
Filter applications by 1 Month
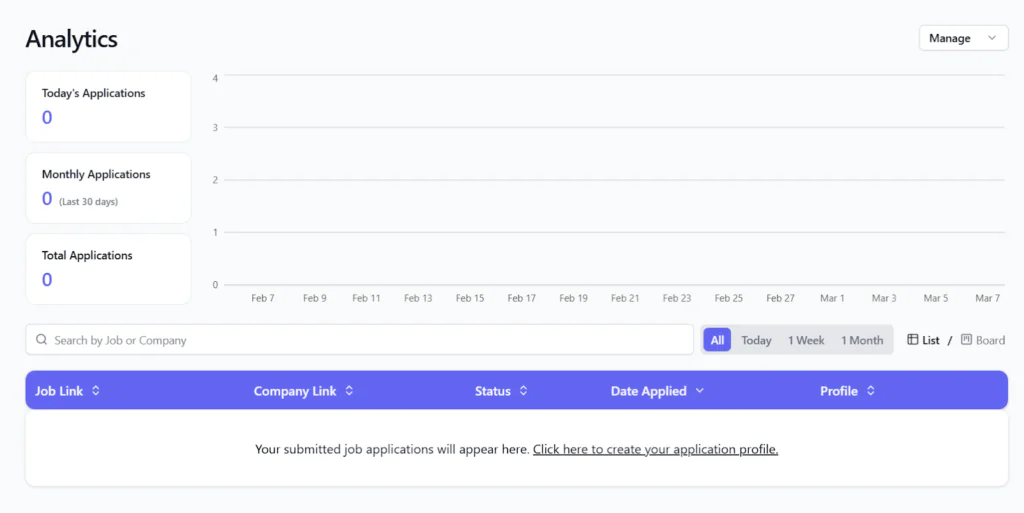pyautogui.click(x=862, y=340)
